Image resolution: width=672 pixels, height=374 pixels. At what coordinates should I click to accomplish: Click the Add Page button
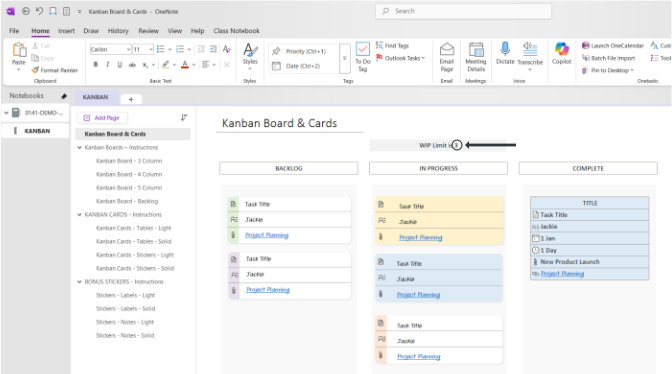click(x=102, y=118)
